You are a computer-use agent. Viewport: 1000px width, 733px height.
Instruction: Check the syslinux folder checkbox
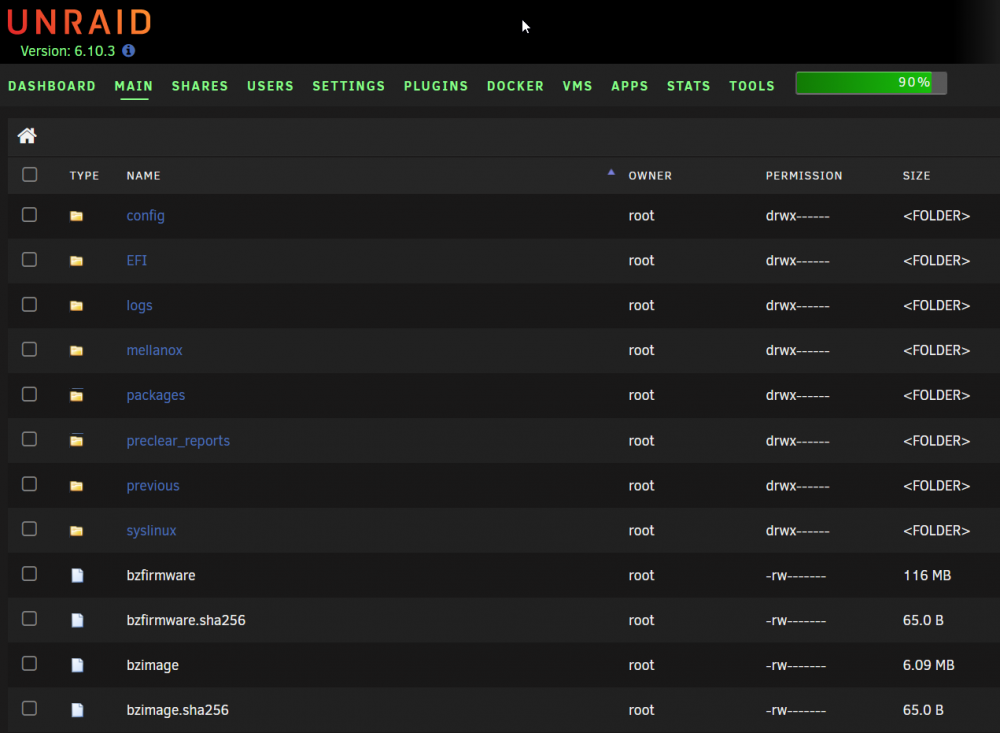coord(29,529)
